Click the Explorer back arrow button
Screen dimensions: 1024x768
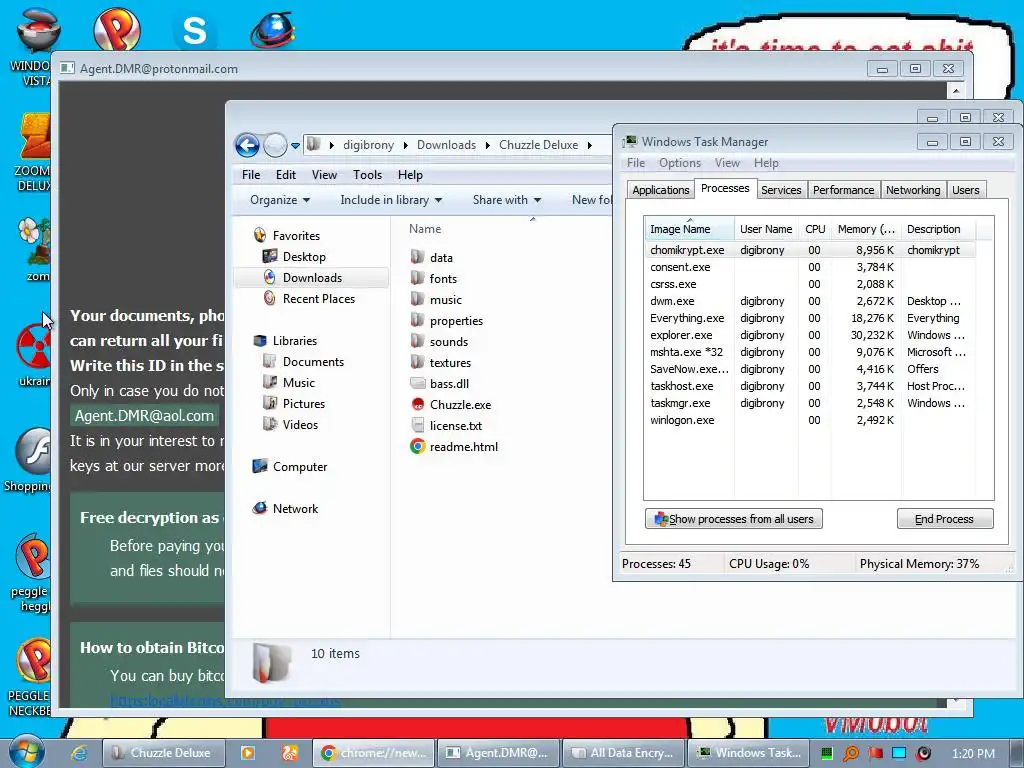click(248, 145)
